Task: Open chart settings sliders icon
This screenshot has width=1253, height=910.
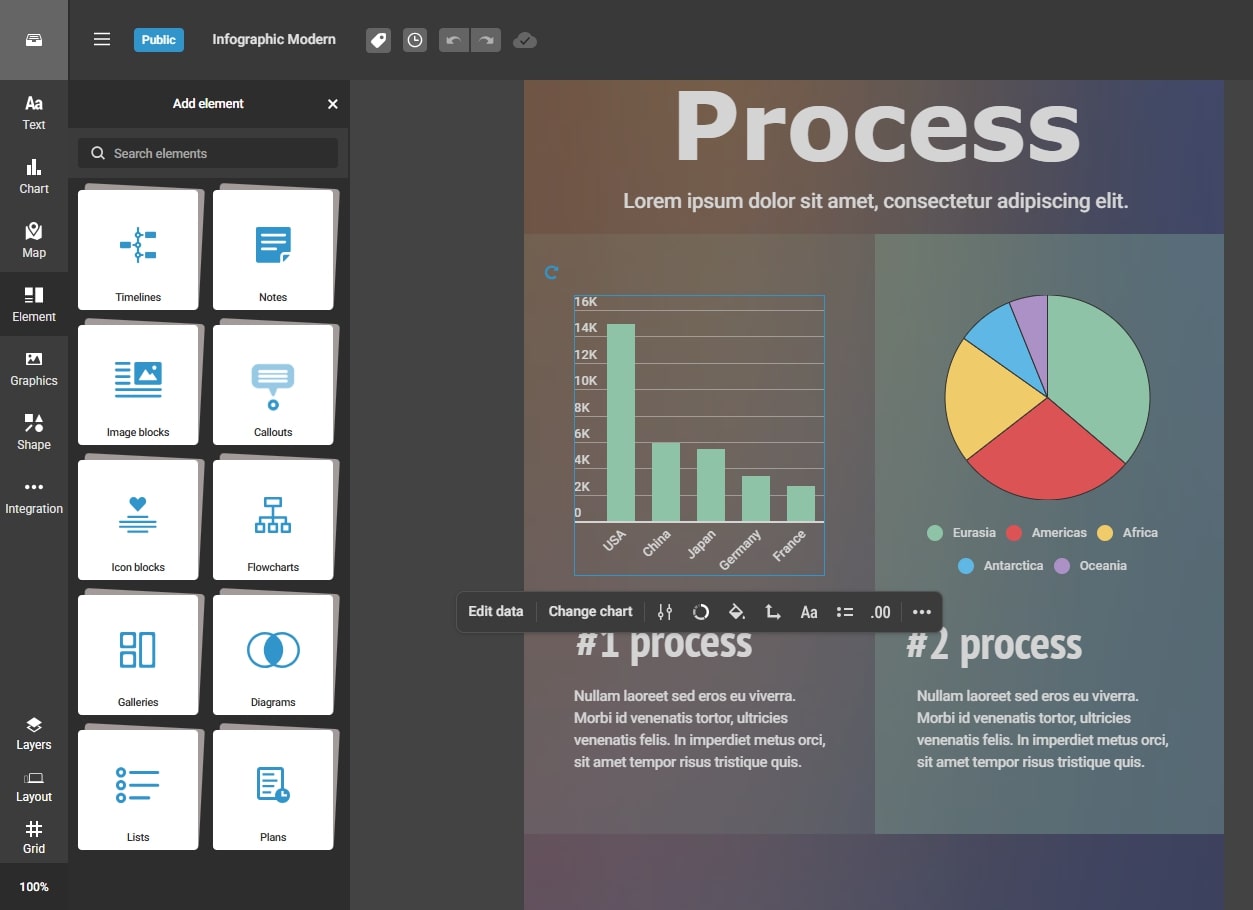Action: (665, 612)
